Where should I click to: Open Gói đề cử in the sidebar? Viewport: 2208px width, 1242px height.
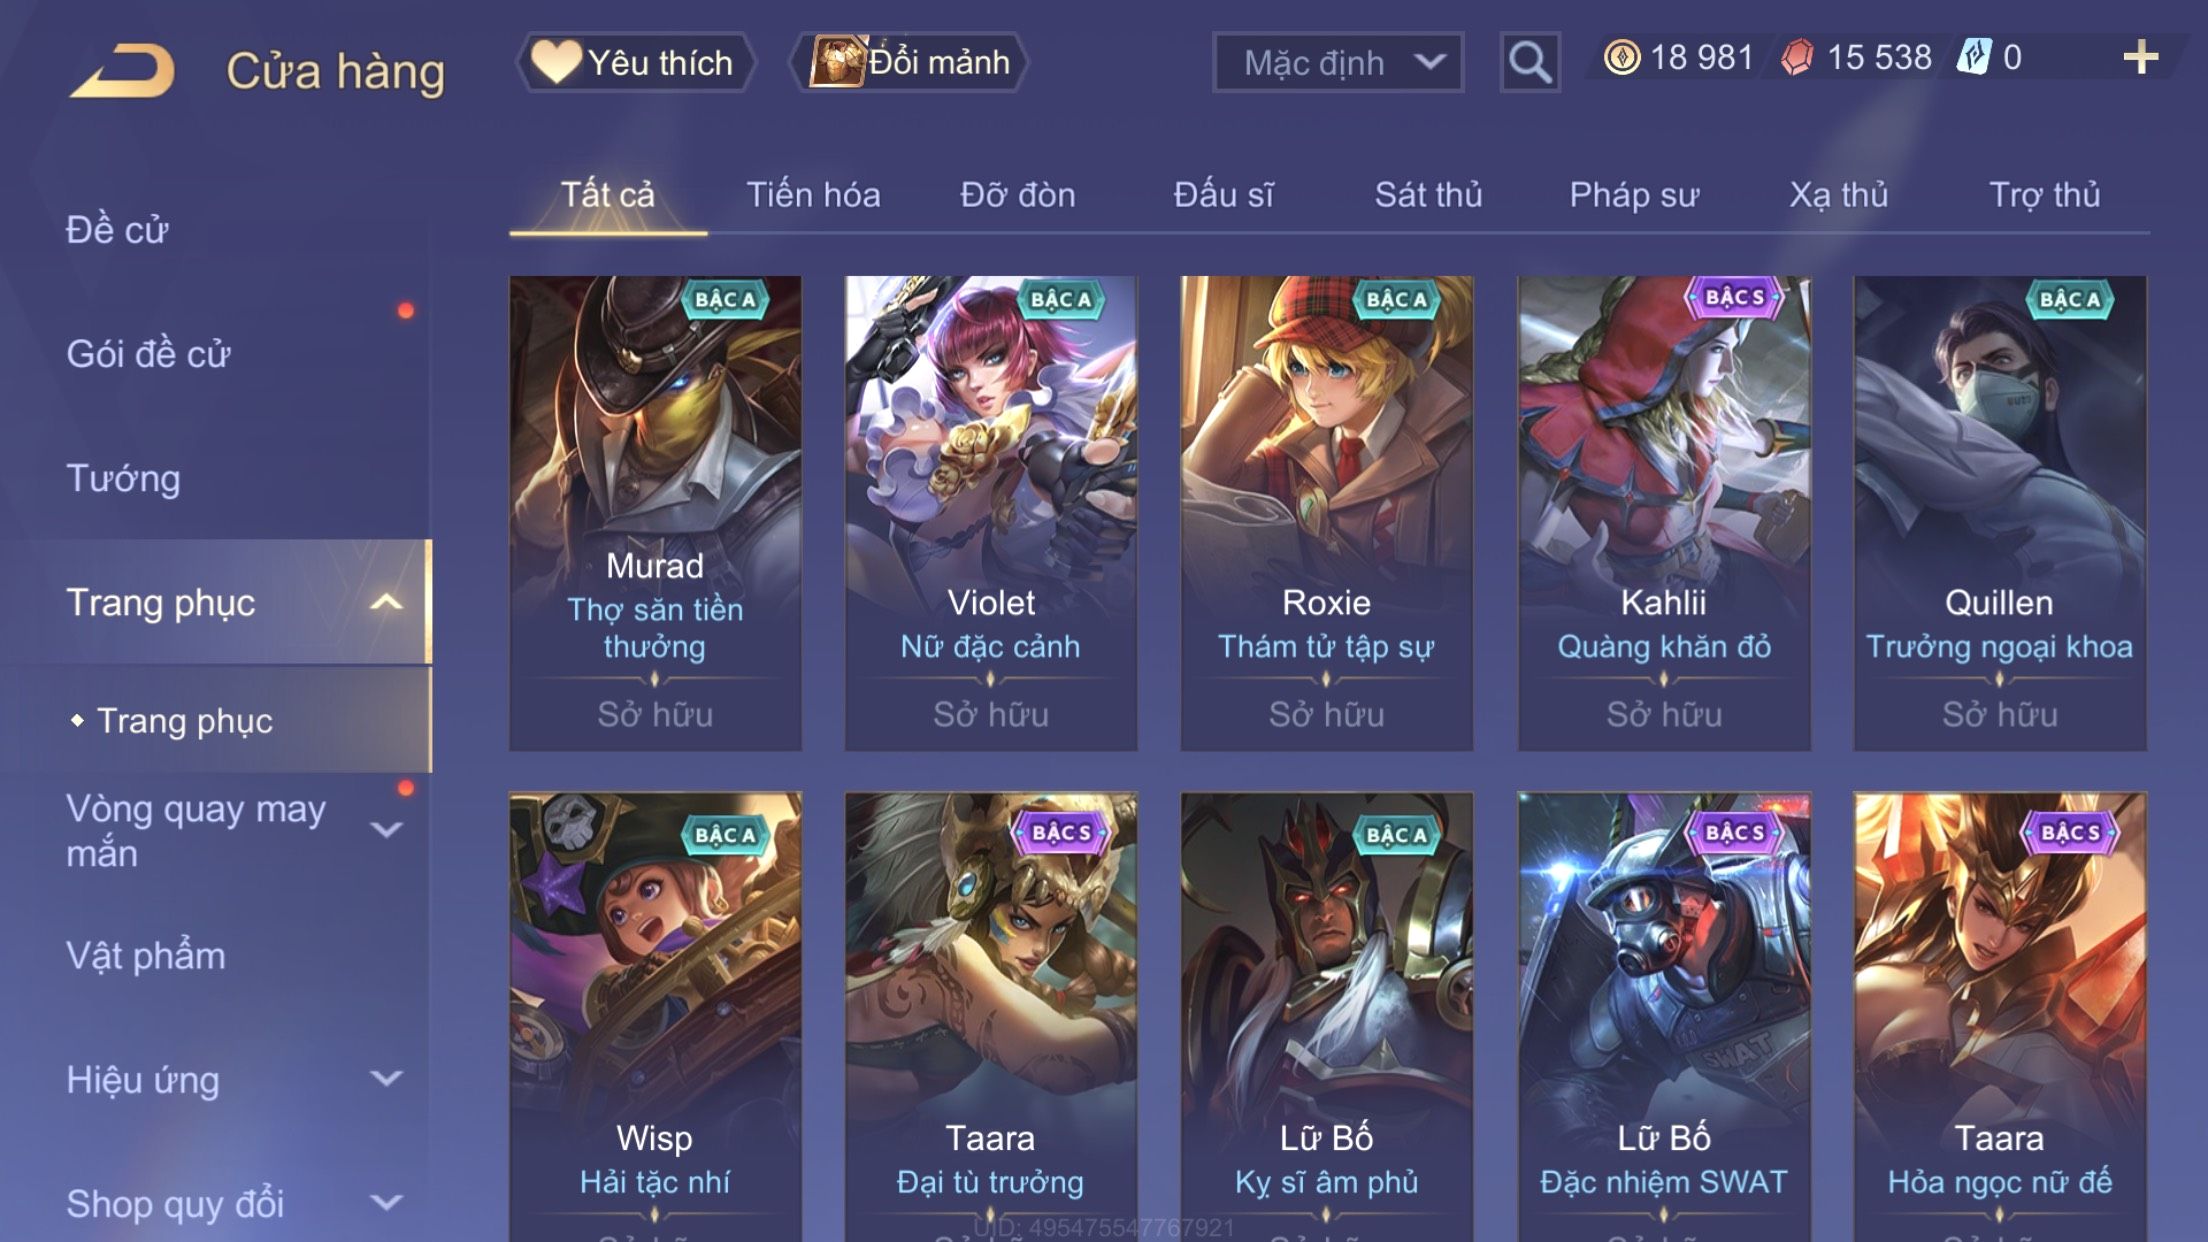coord(148,354)
